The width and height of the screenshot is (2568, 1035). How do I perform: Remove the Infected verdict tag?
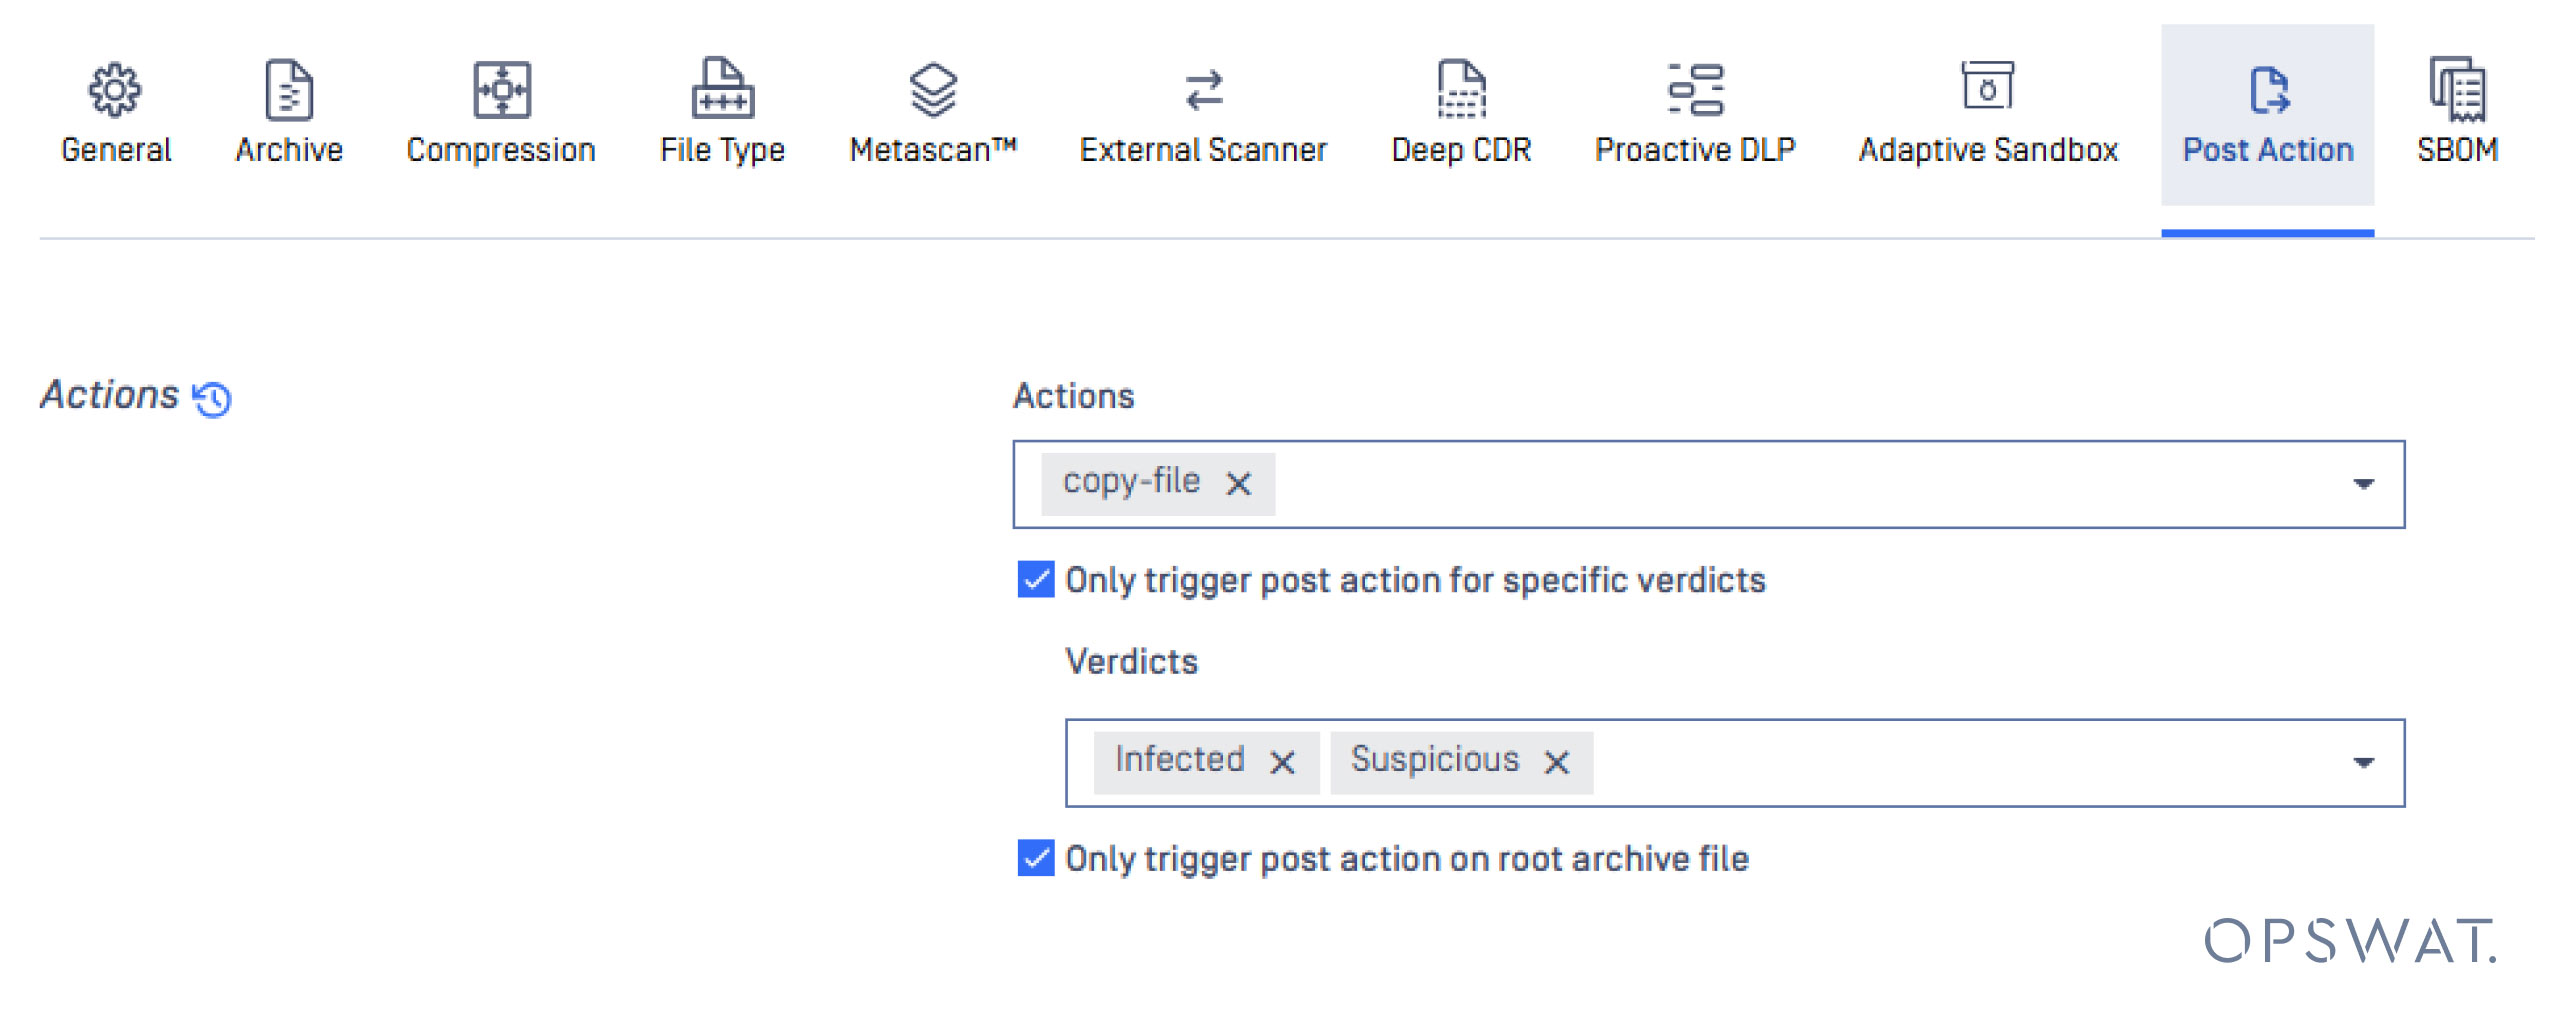click(1283, 761)
